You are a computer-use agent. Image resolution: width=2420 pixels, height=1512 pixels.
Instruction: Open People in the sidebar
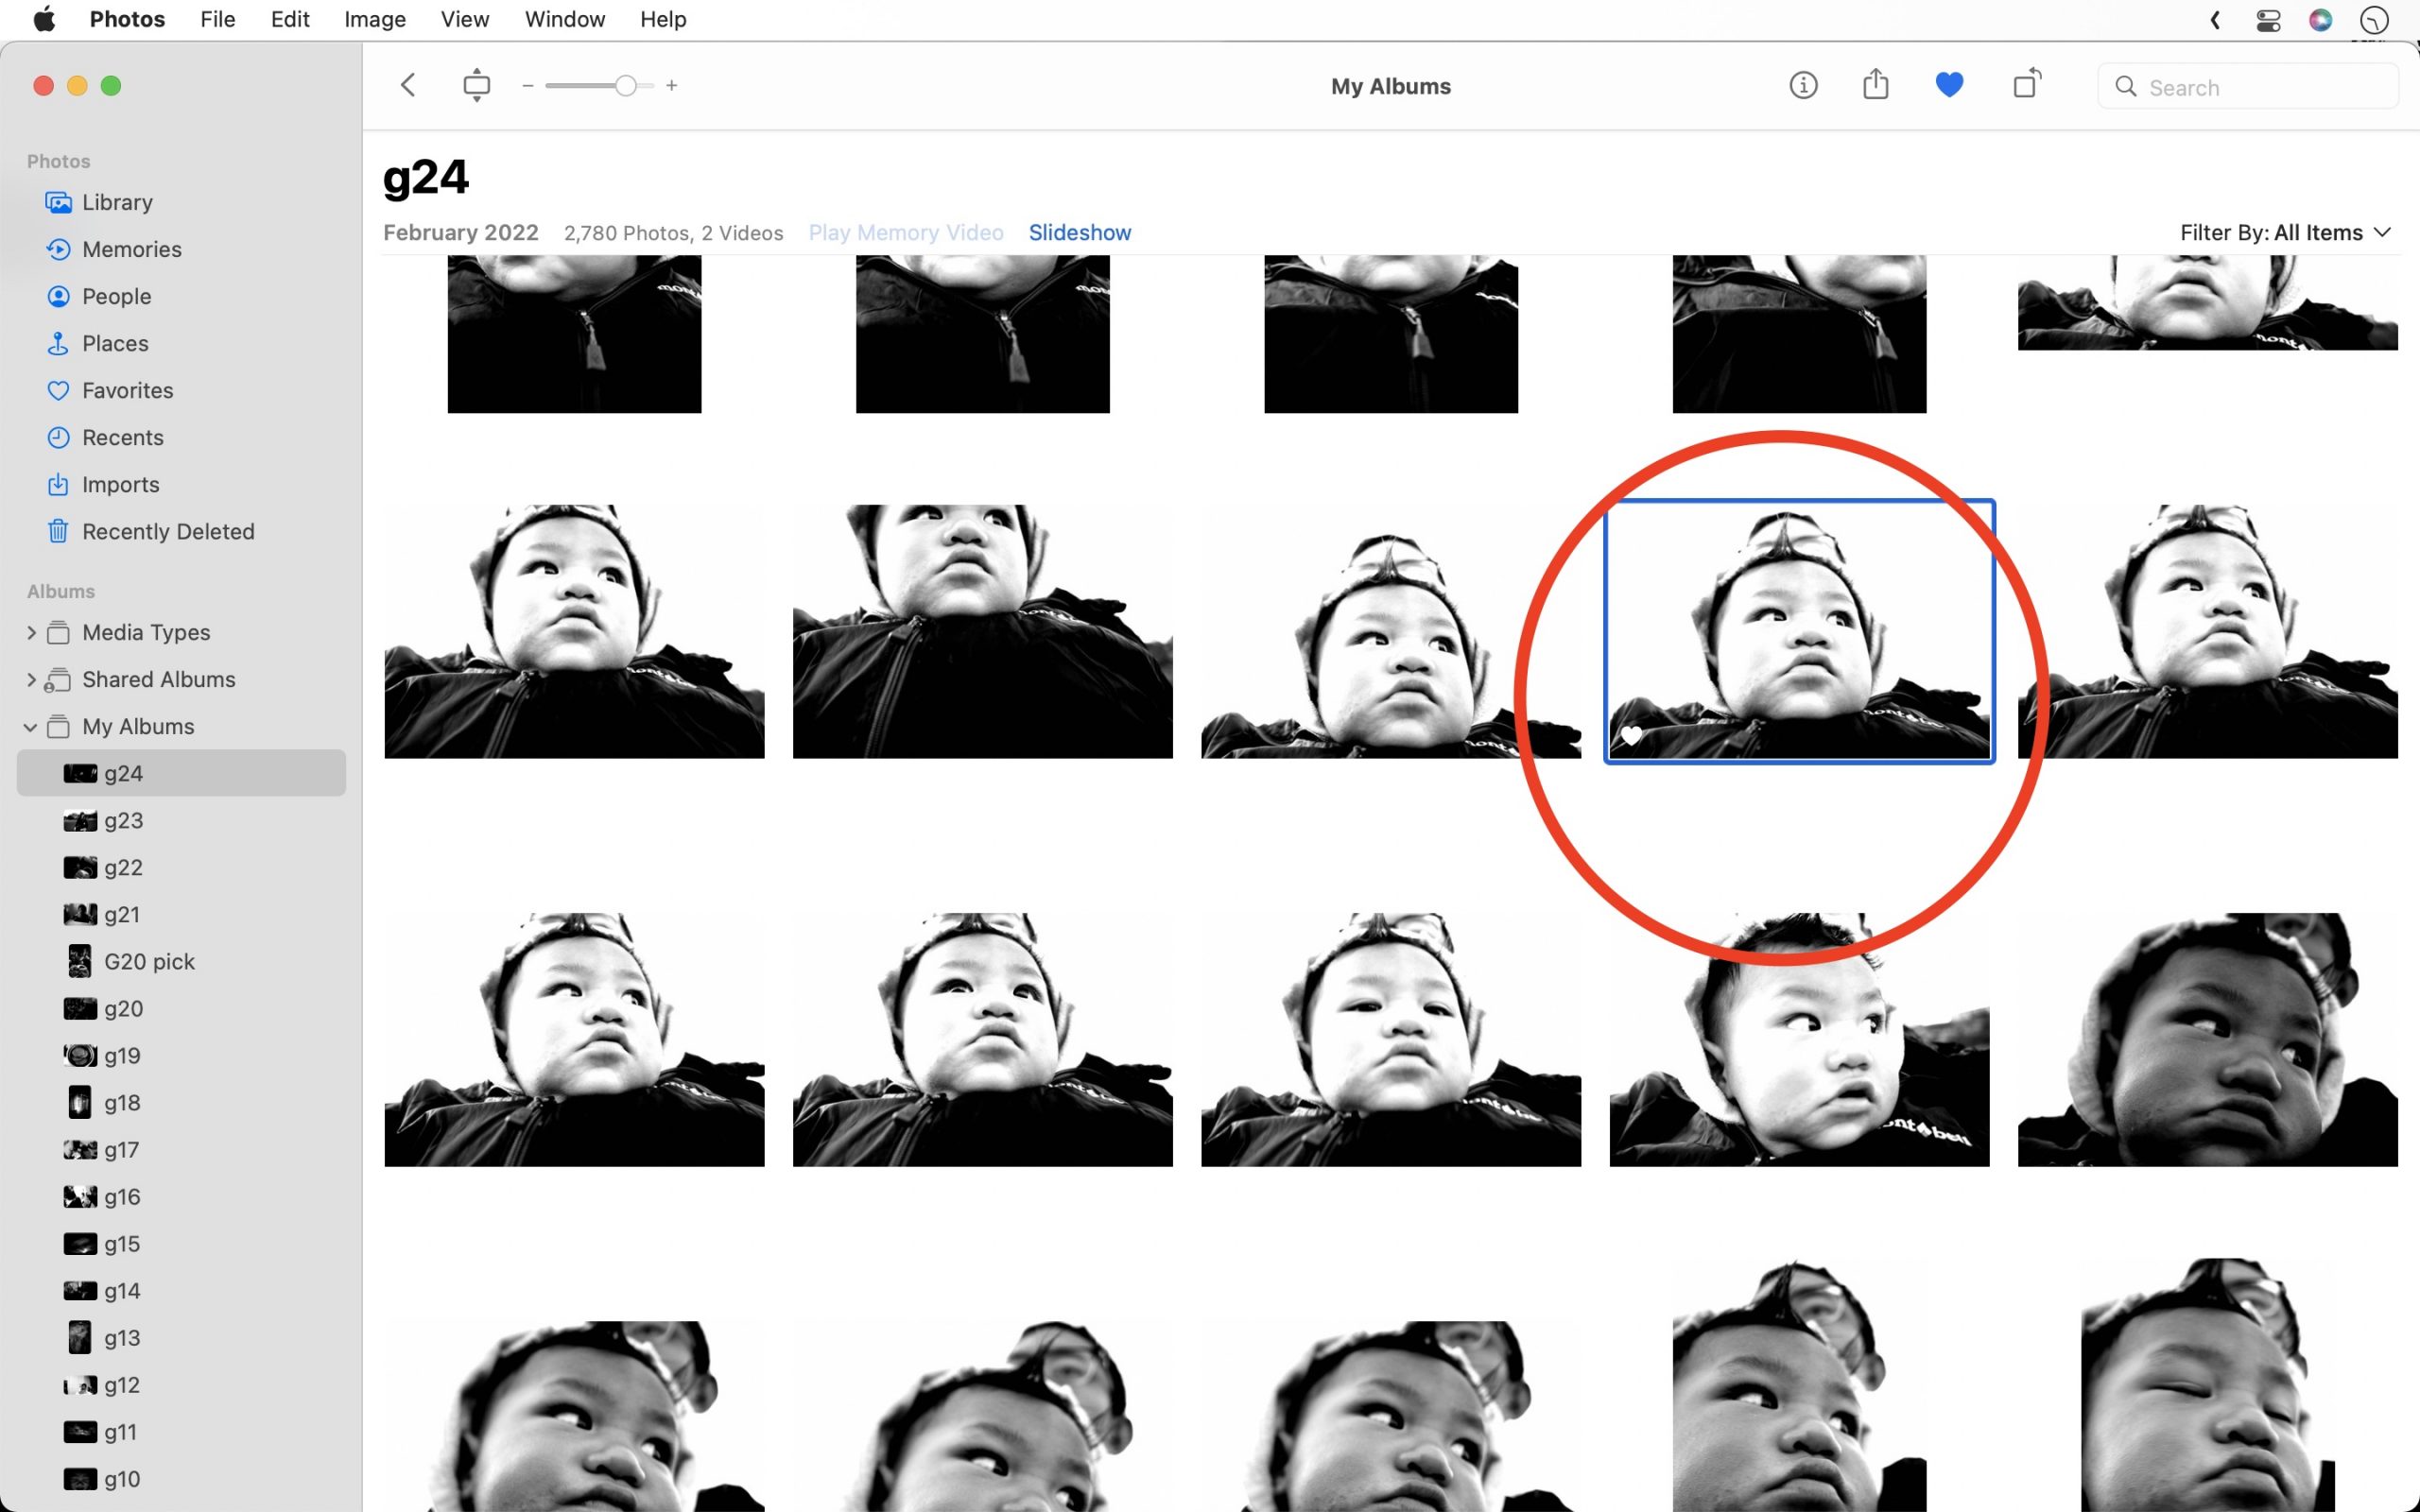tap(181, 296)
